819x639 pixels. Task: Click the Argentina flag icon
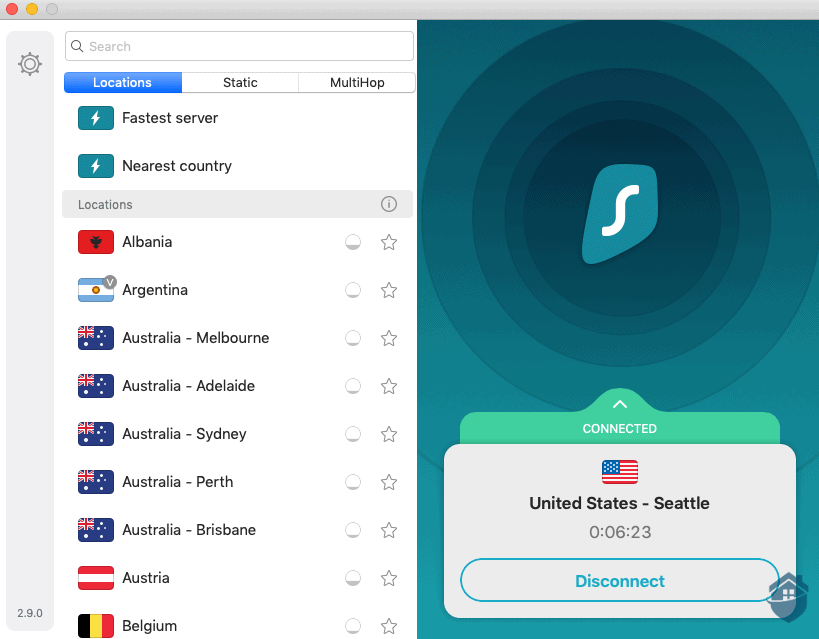click(96, 290)
